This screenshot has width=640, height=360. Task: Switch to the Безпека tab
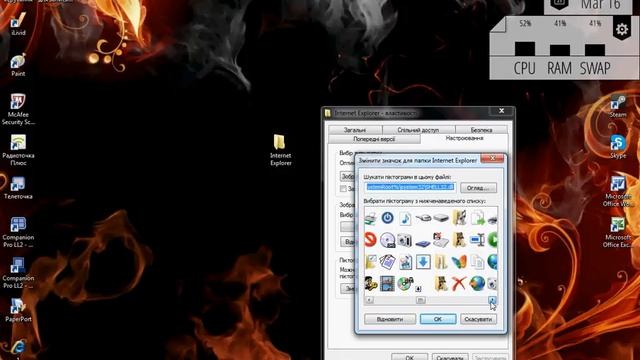(481, 130)
